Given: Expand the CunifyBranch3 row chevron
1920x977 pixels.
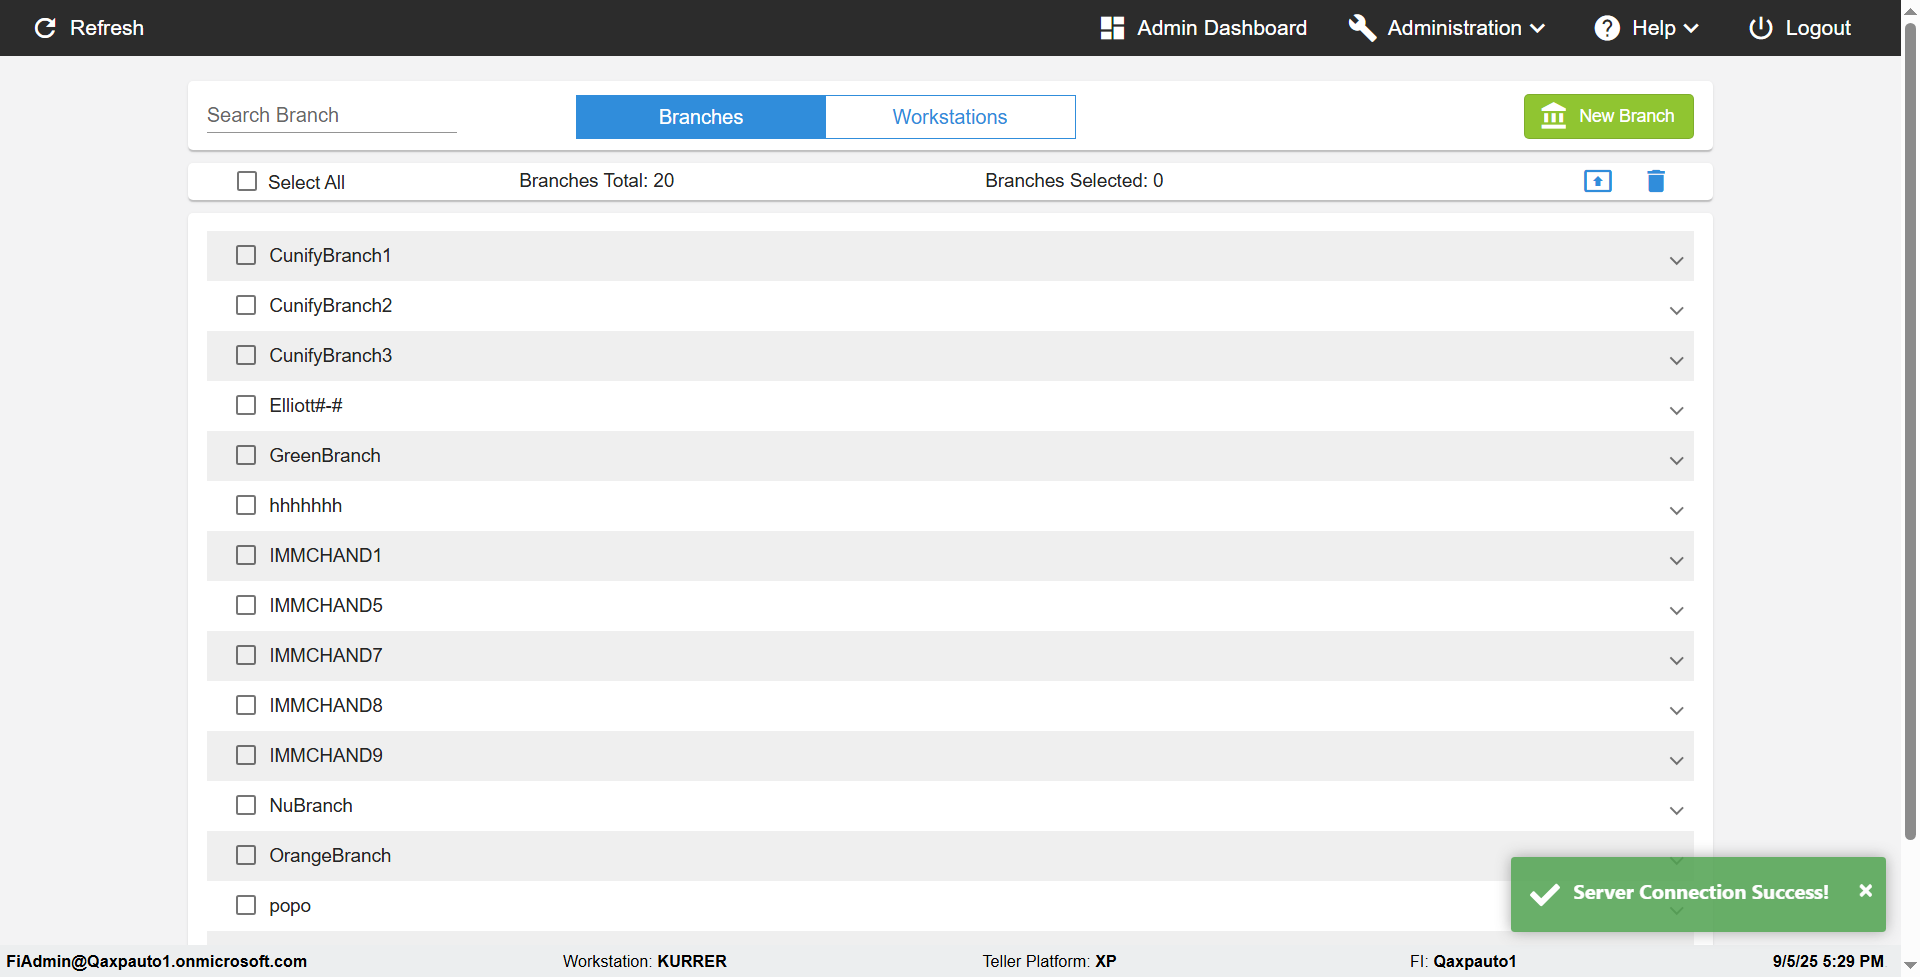Looking at the screenshot, I should (1677, 361).
